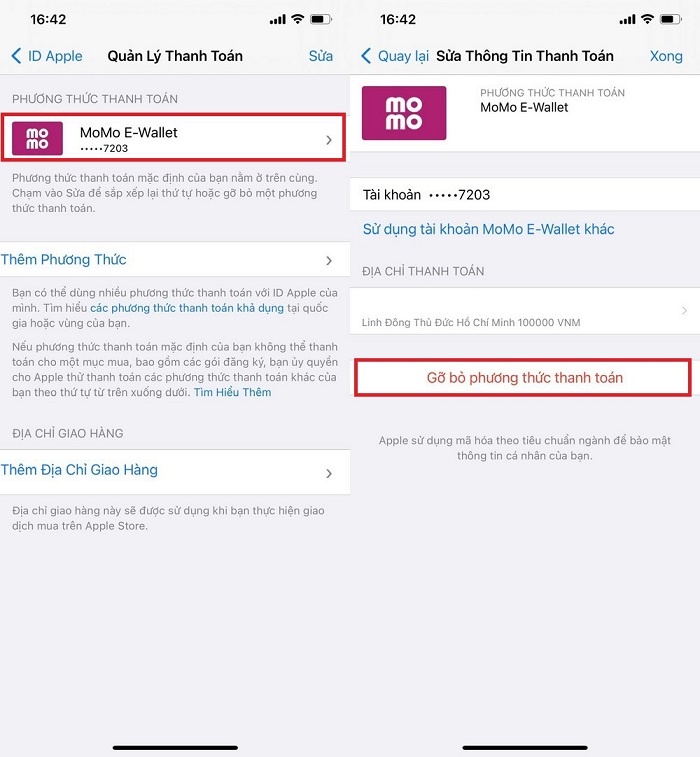The width and height of the screenshot is (700, 757).
Task: Tap the right screen's Wi-Fi icon
Action: (647, 19)
